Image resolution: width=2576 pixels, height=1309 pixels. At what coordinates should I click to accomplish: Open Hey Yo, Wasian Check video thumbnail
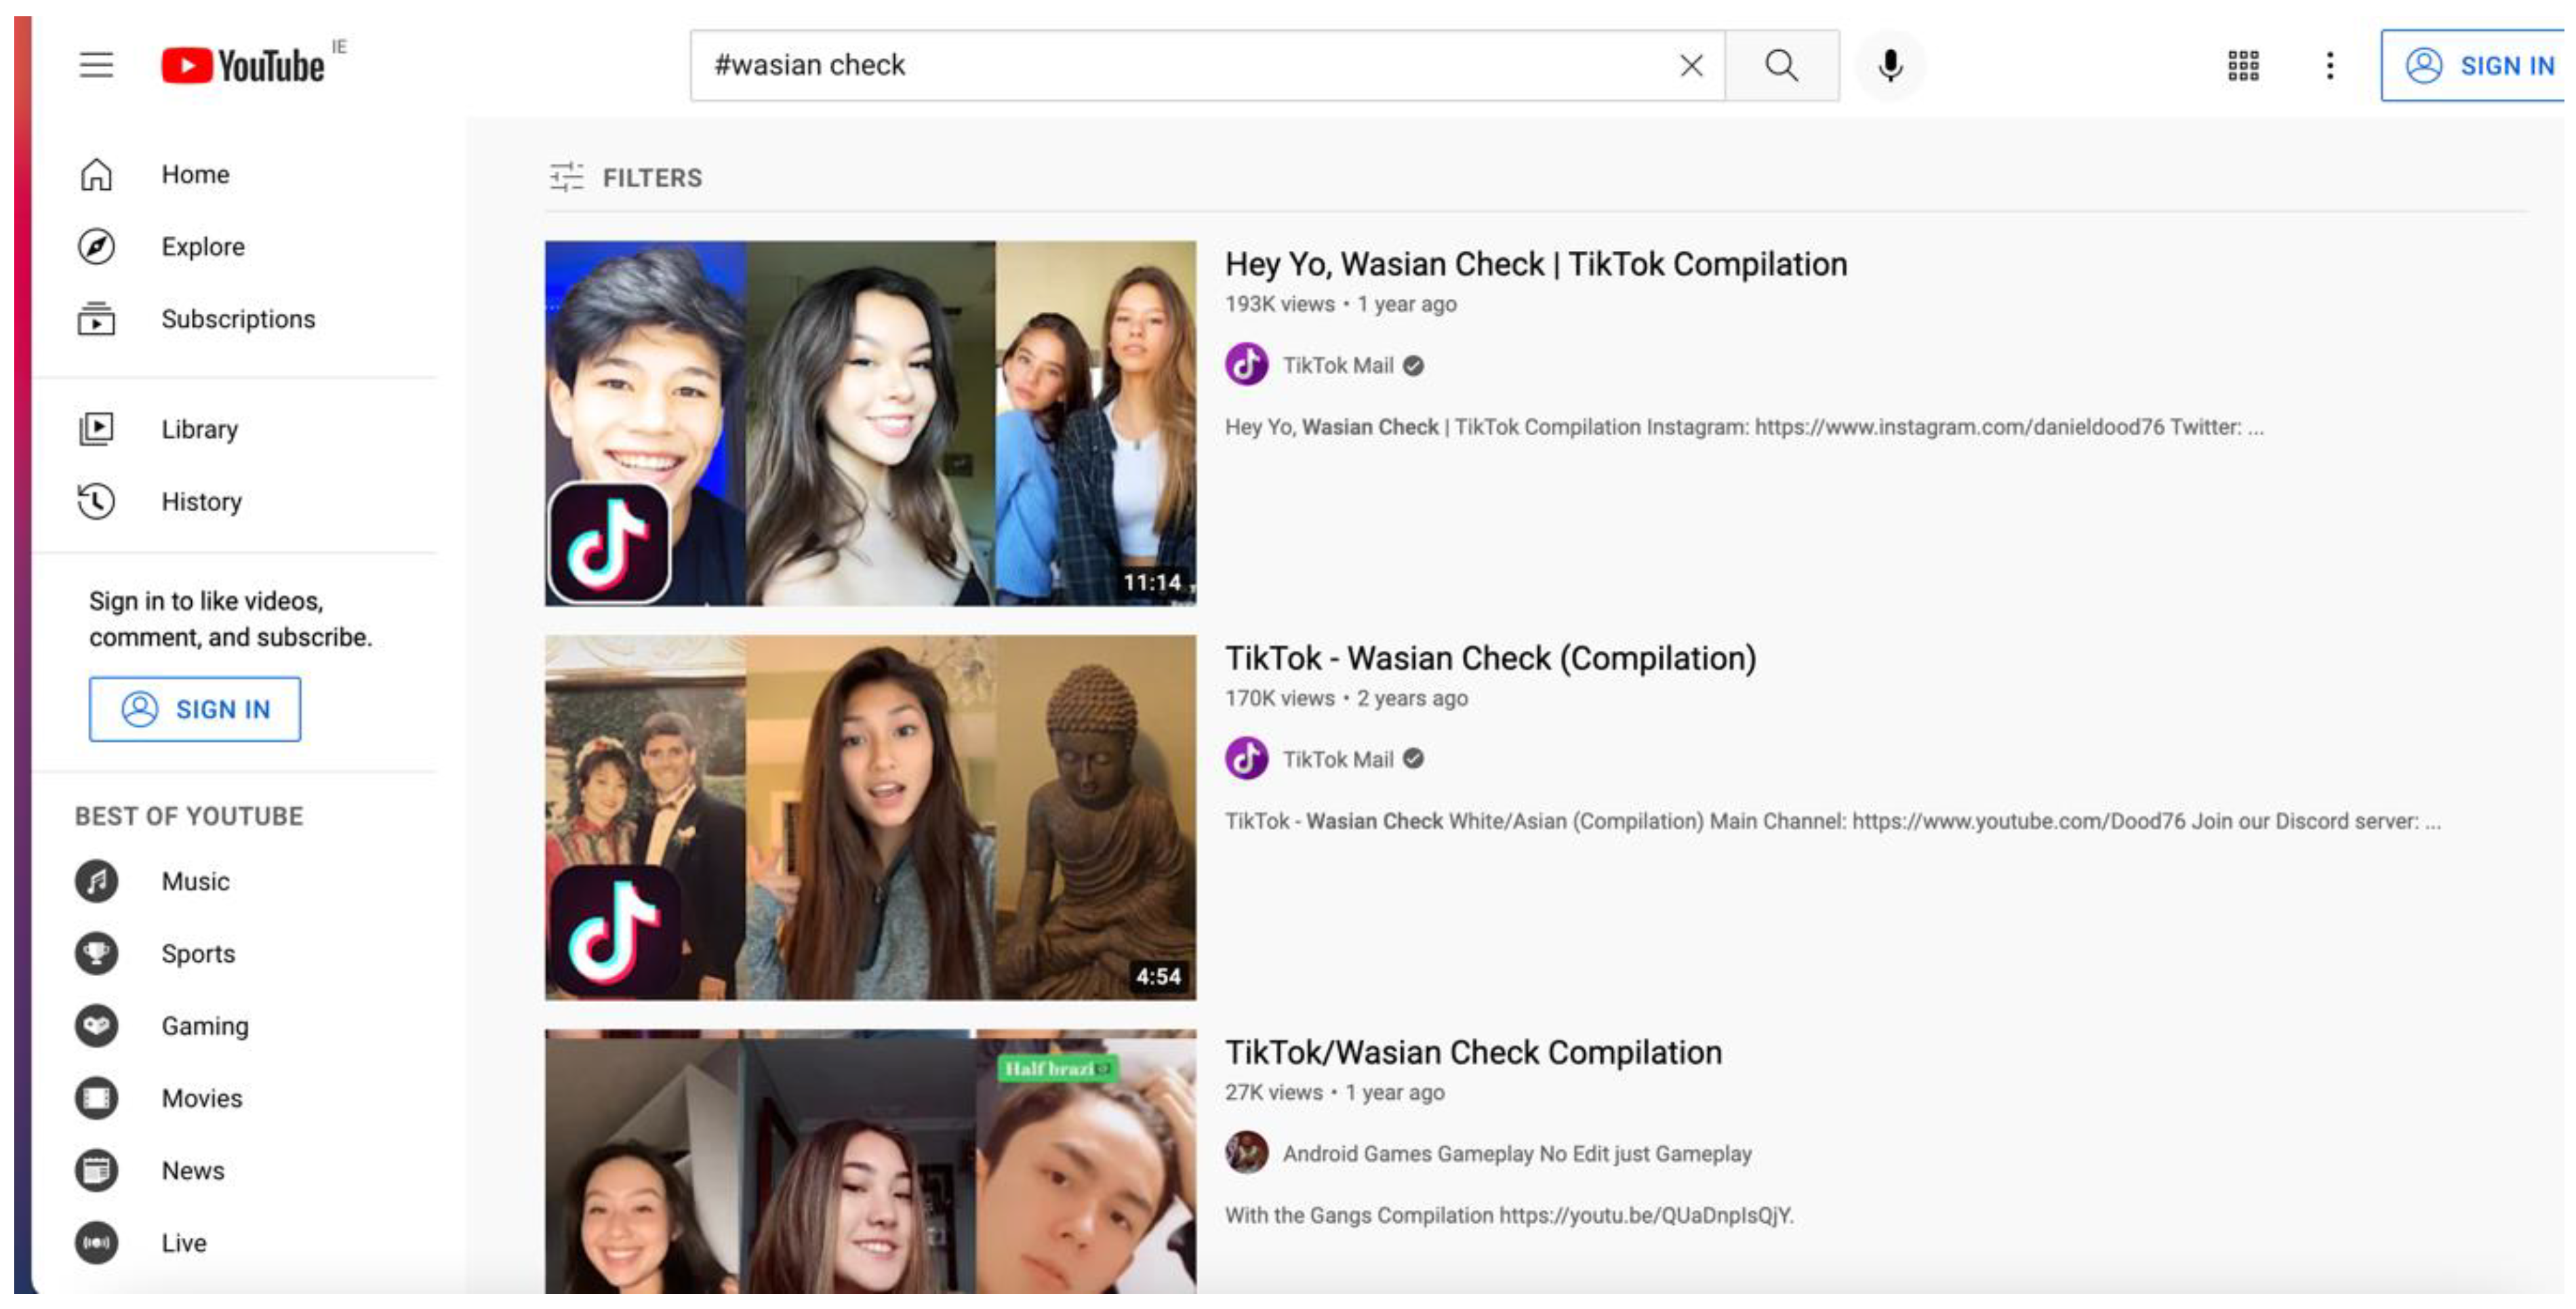pos(869,422)
